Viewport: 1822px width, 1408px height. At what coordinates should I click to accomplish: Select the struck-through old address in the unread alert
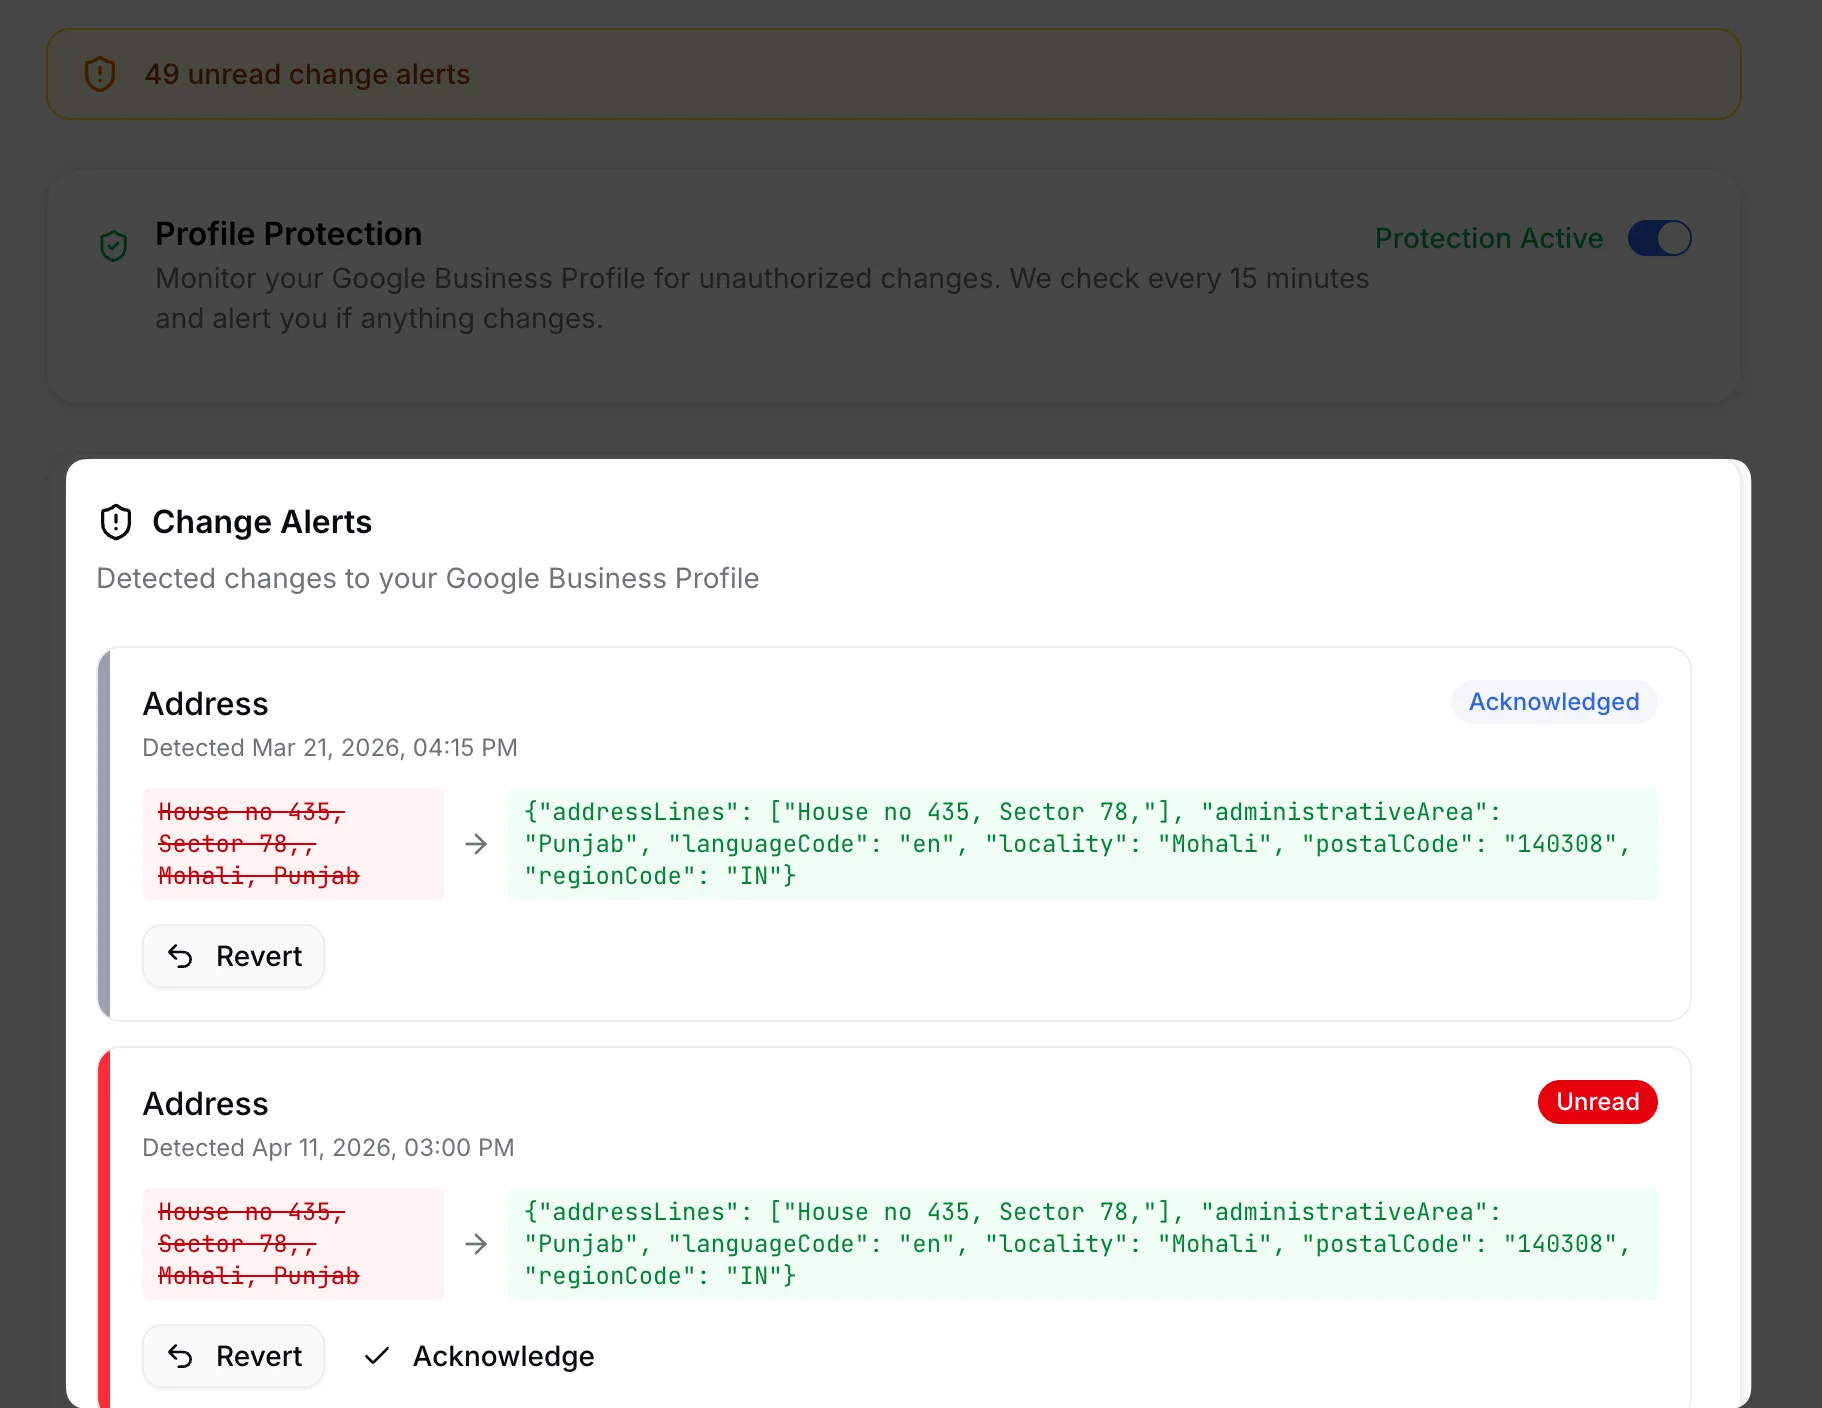pos(258,1244)
